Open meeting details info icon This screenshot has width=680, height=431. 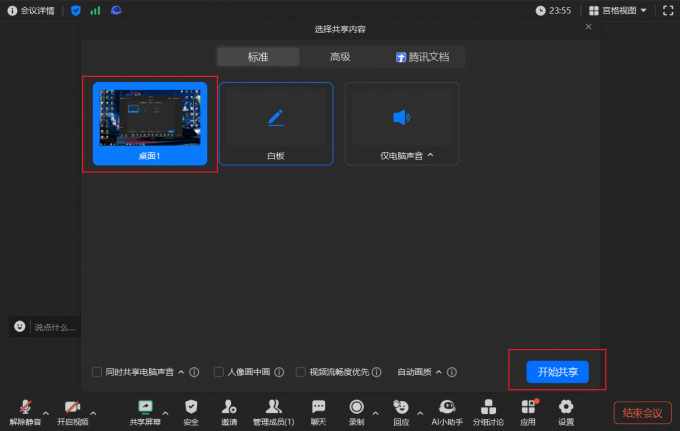(x=12, y=10)
